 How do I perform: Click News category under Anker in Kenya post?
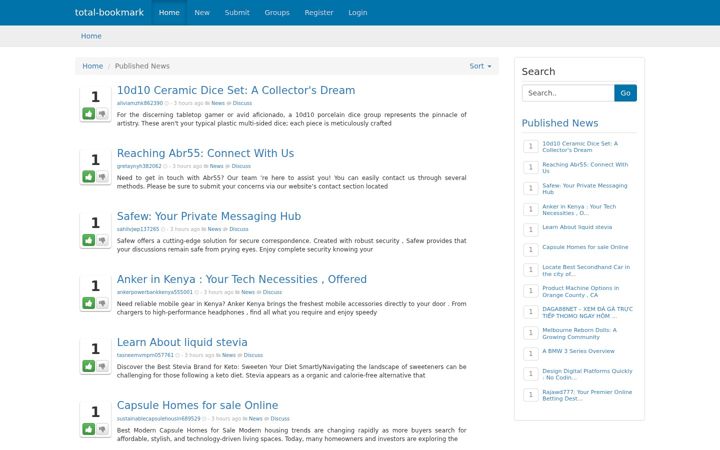(x=248, y=292)
